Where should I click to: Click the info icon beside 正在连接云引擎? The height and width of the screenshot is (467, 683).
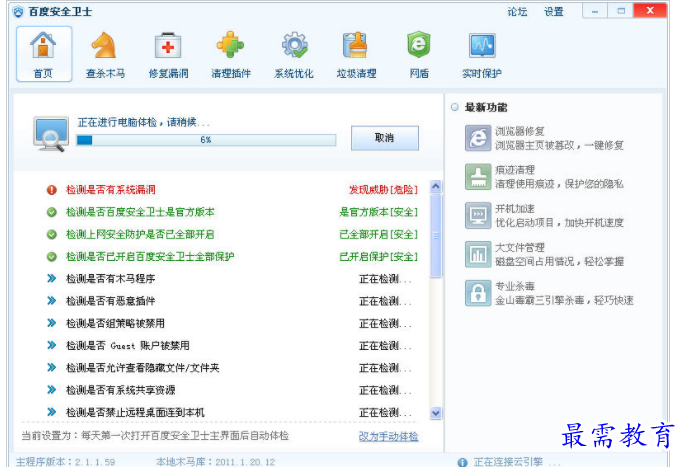(463, 462)
